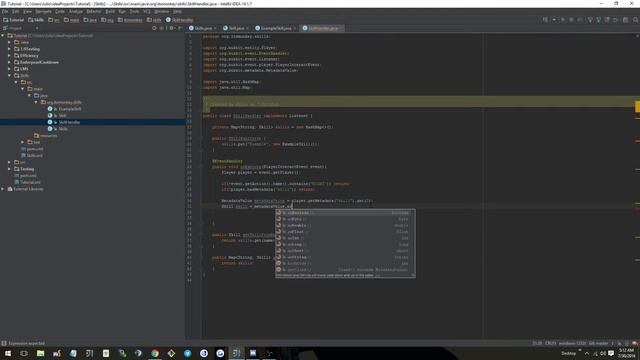Click the Git master branch widget

598,343
